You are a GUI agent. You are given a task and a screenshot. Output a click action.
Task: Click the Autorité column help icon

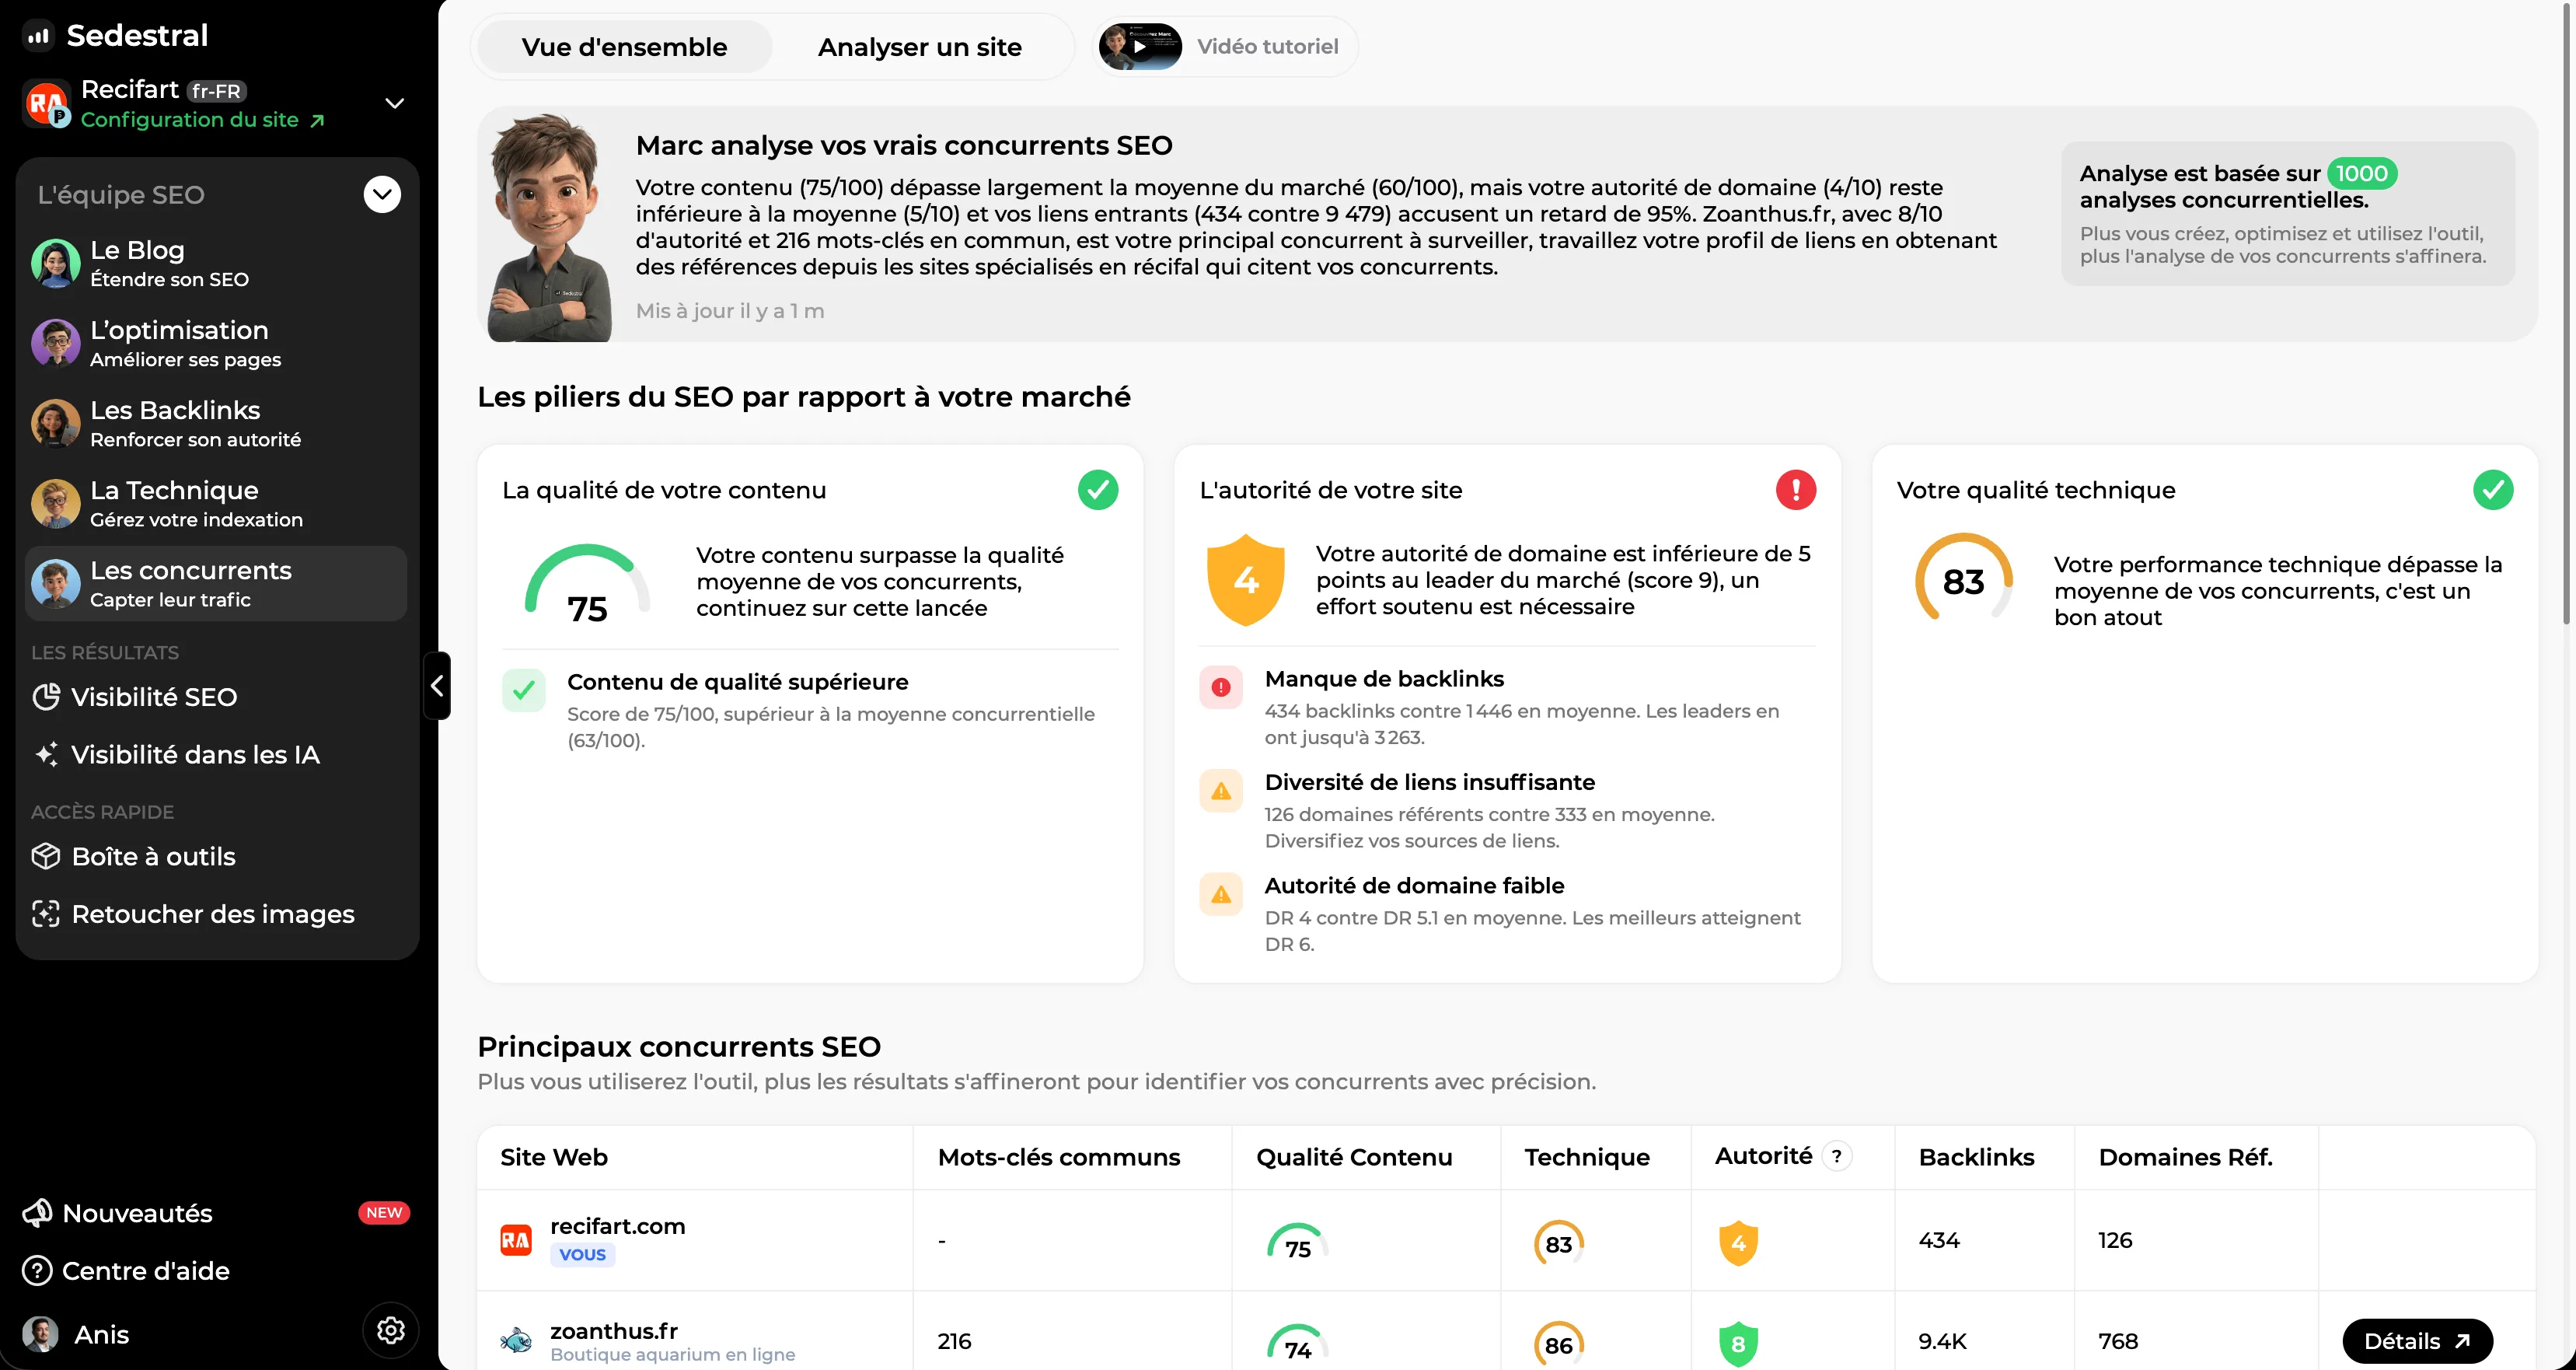click(1836, 1156)
